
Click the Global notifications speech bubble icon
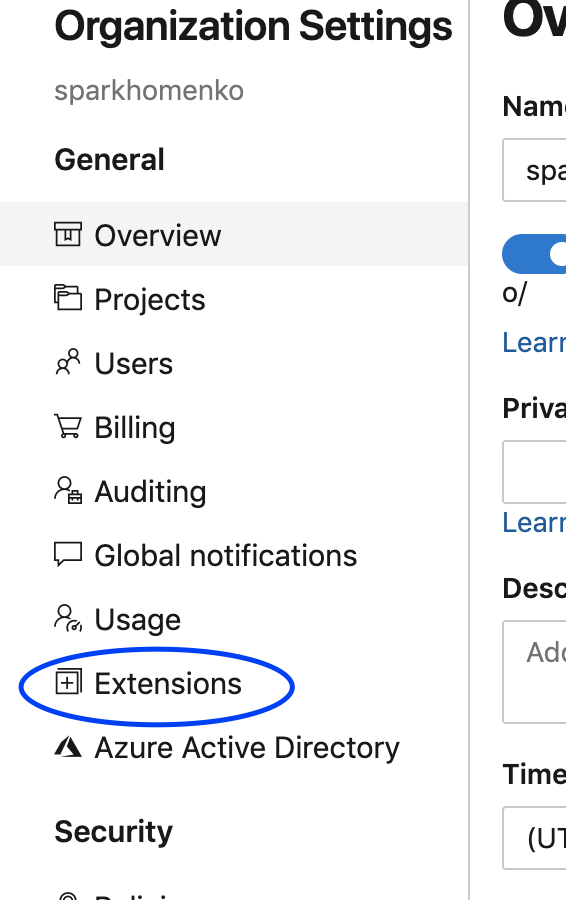68,554
